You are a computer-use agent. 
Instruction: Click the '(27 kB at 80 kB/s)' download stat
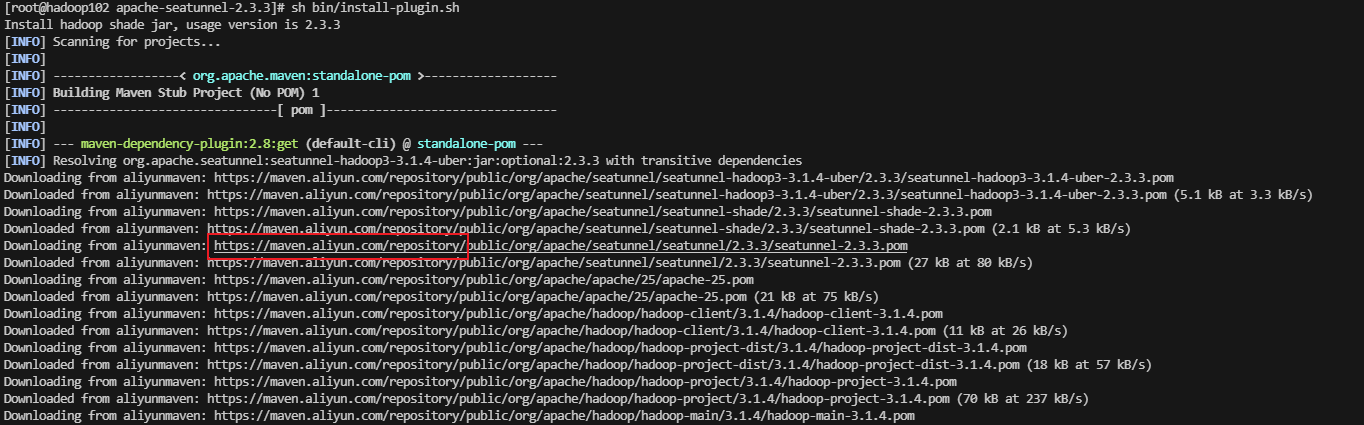click(970, 262)
